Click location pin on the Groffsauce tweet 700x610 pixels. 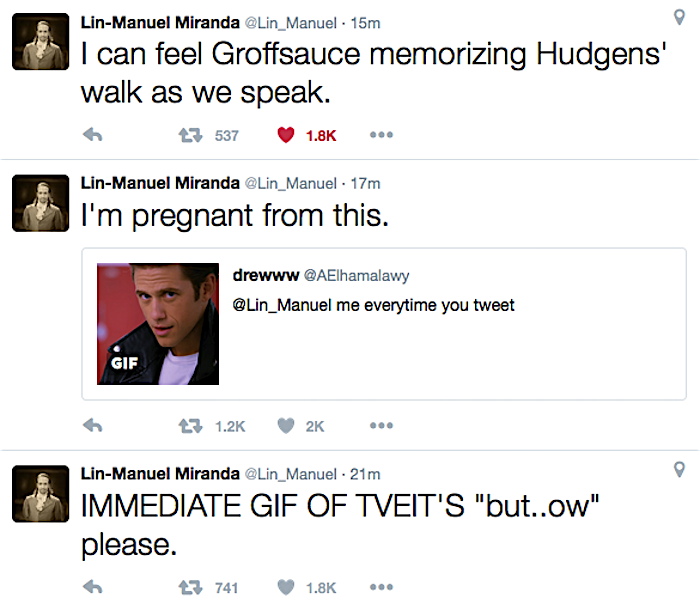click(x=680, y=17)
